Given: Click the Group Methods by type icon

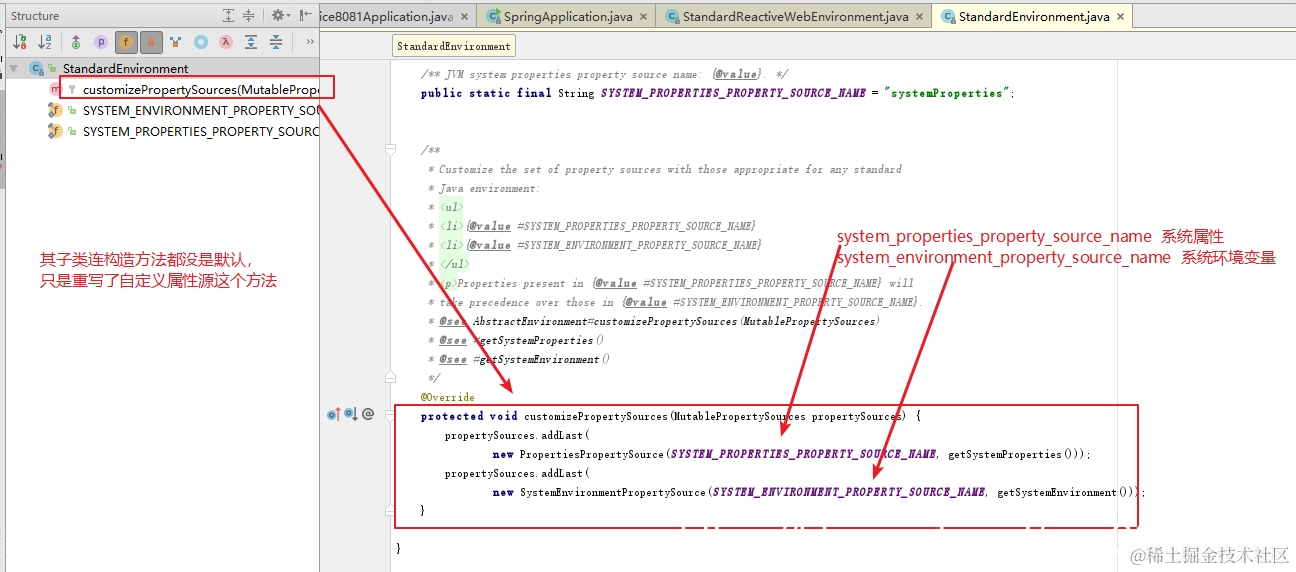Looking at the screenshot, I should coord(176,42).
